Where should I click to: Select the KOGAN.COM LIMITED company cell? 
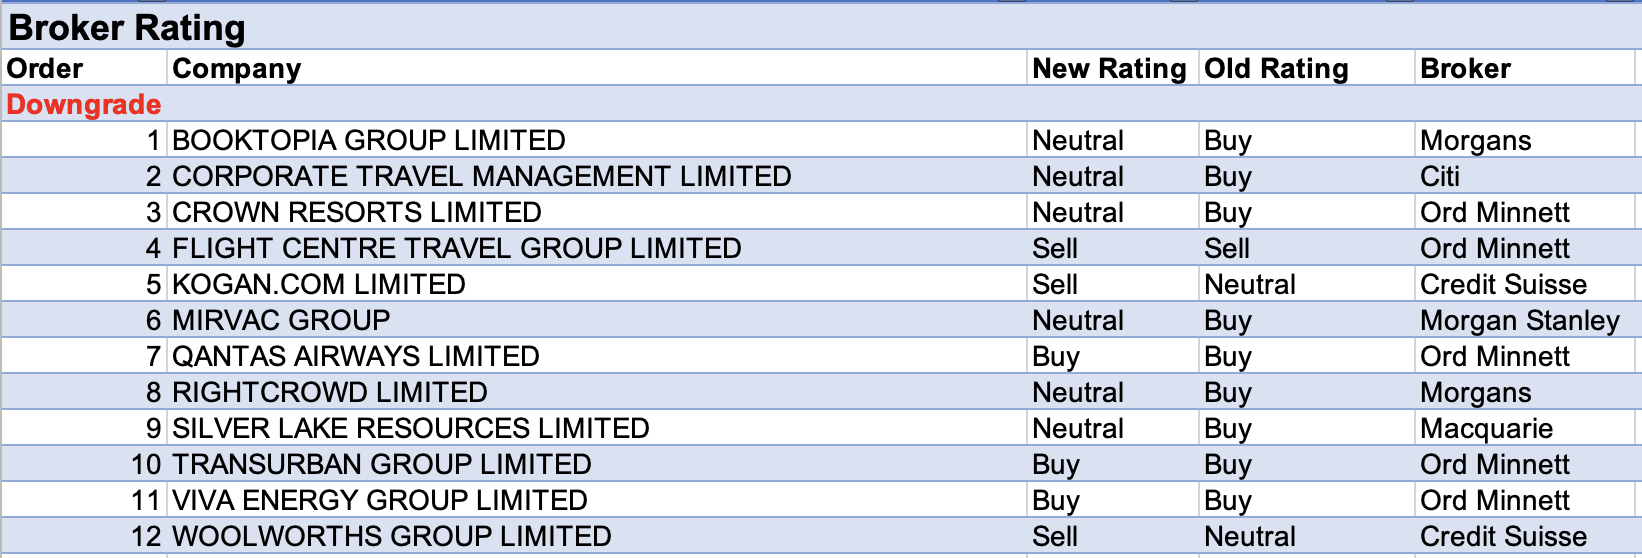pos(319,284)
